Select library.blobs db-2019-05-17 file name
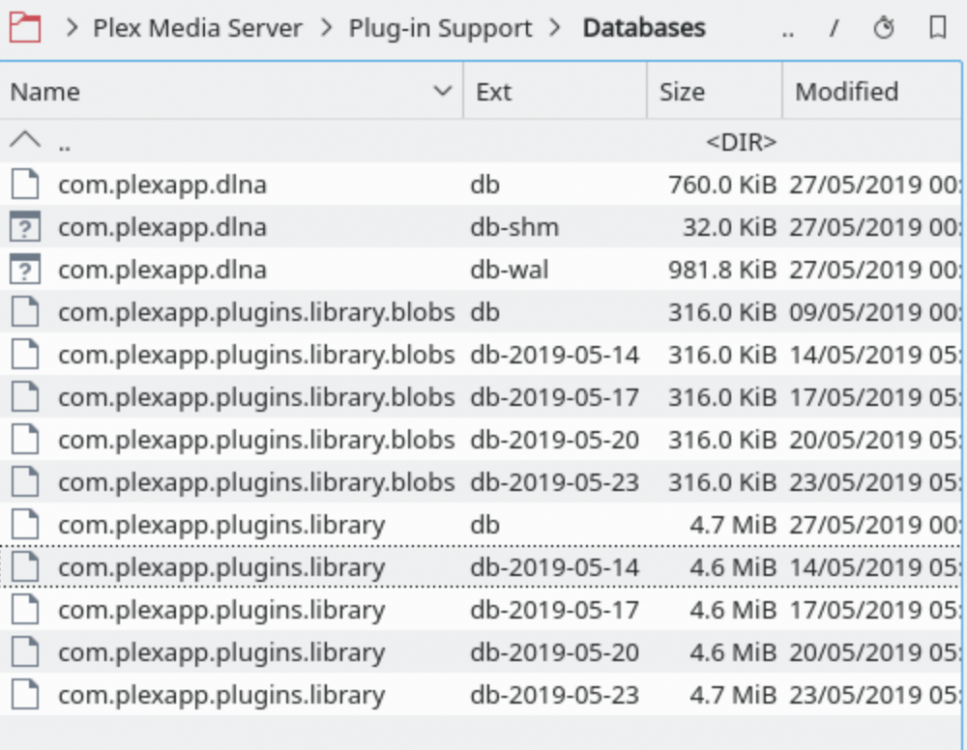 tap(257, 398)
